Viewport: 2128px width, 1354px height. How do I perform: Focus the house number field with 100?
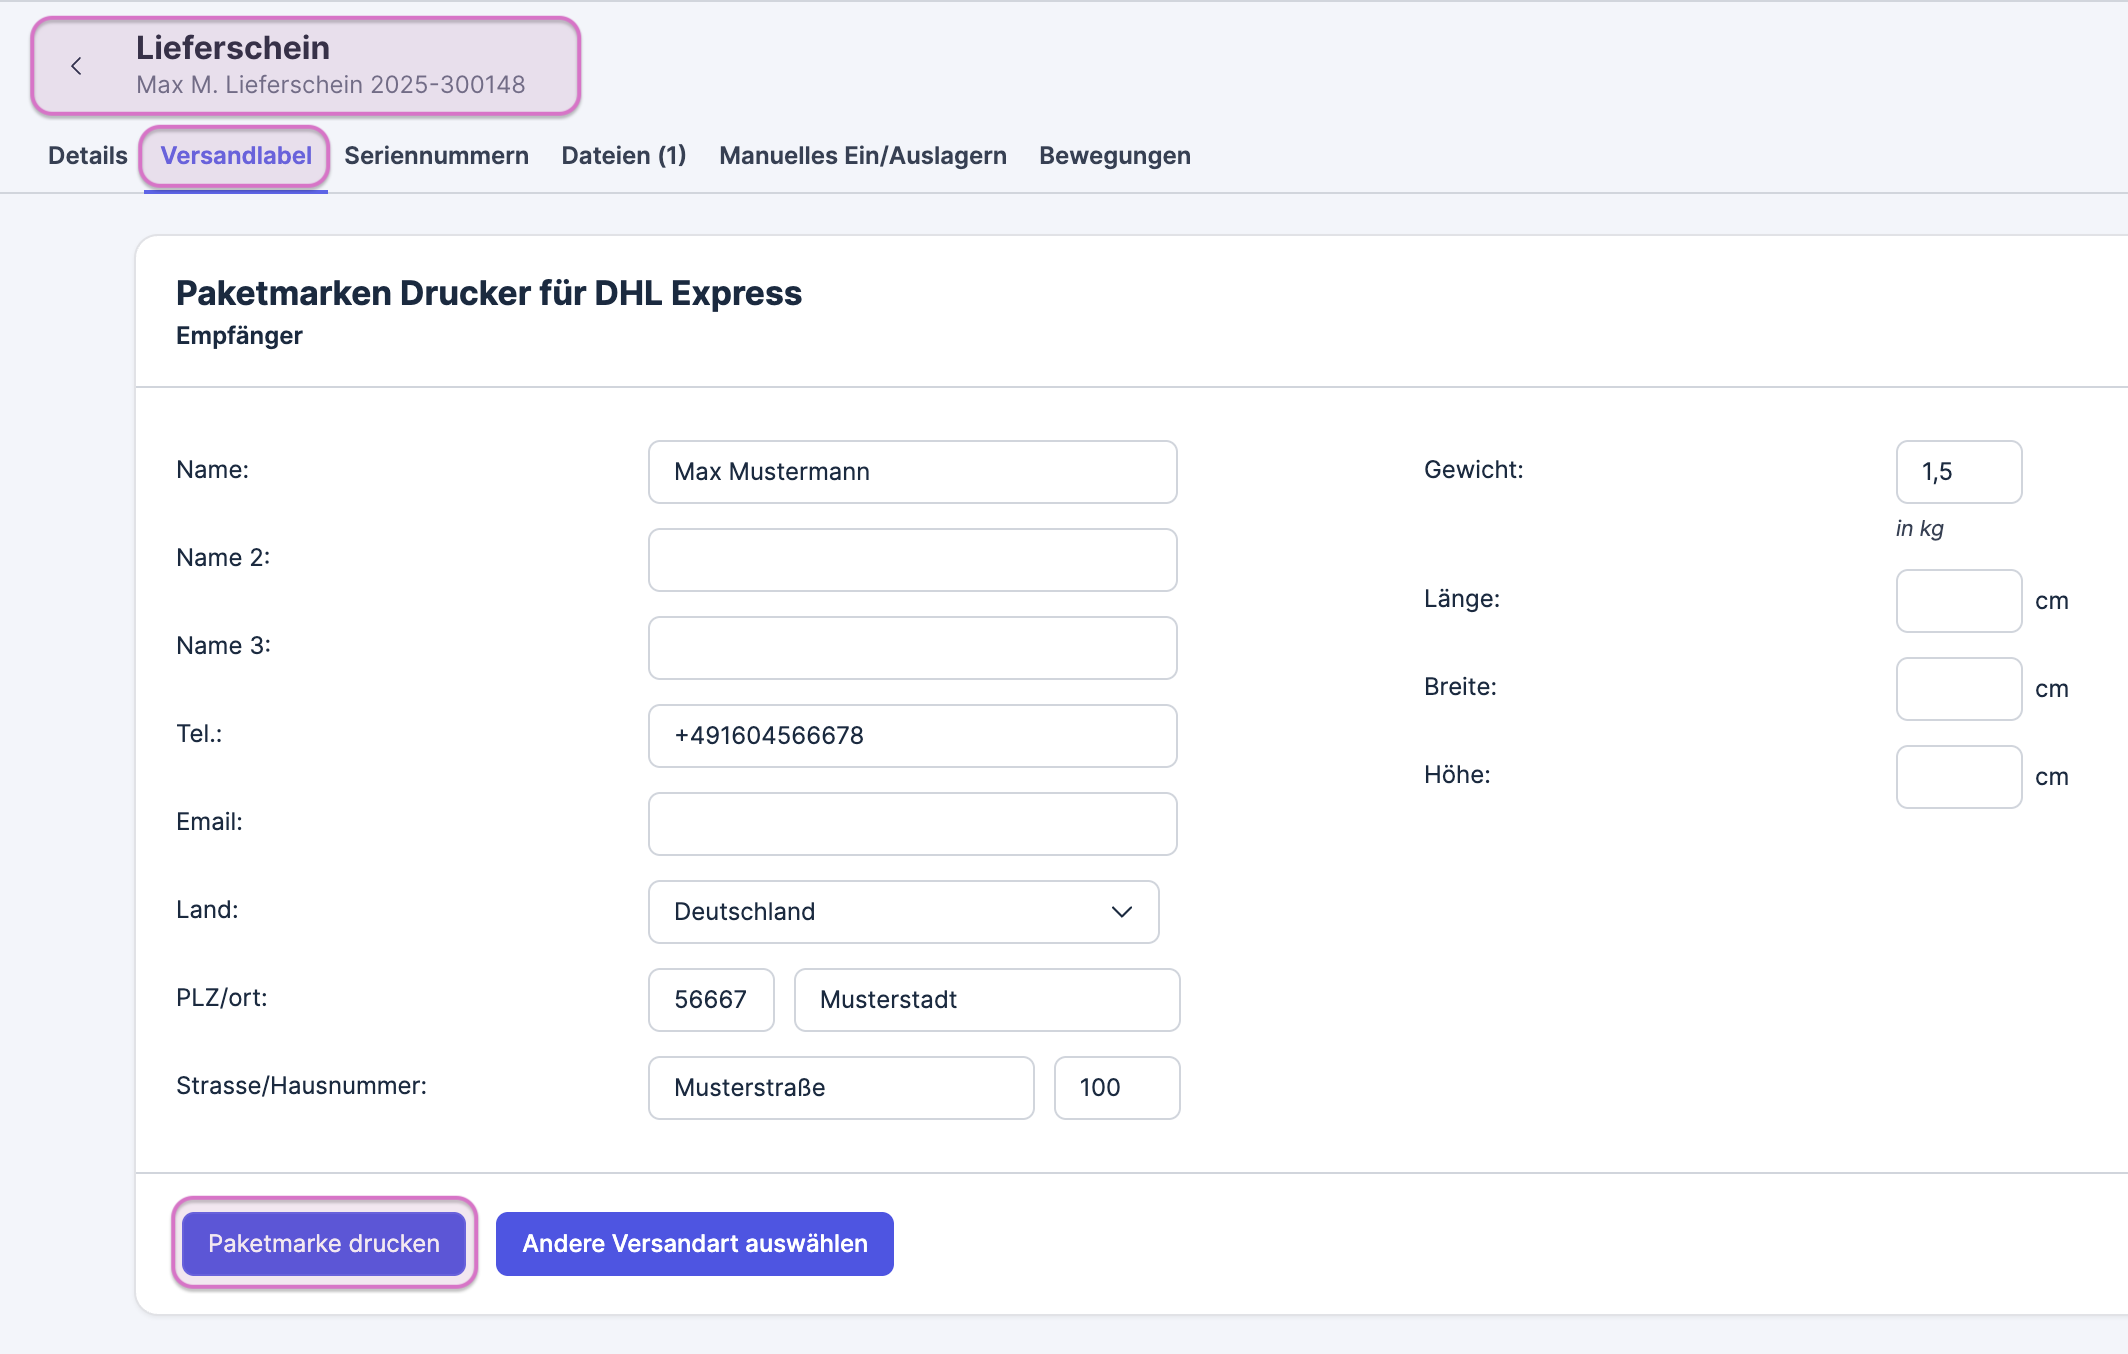(x=1116, y=1088)
